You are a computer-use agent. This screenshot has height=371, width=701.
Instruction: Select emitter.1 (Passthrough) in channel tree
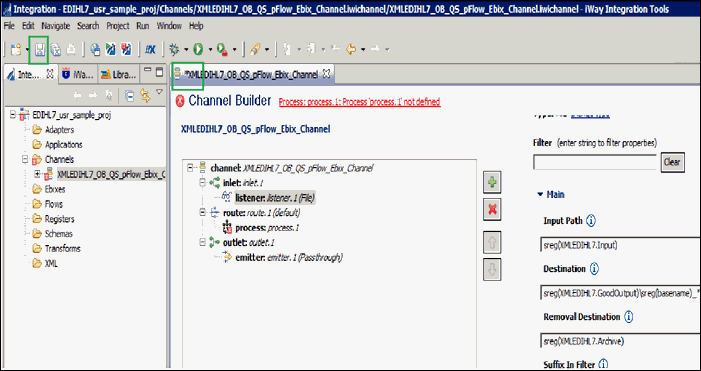tap(289, 257)
